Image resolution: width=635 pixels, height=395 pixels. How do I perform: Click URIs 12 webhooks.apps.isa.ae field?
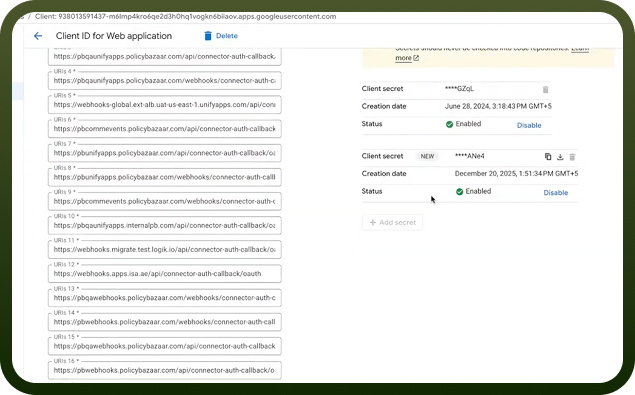click(x=164, y=274)
